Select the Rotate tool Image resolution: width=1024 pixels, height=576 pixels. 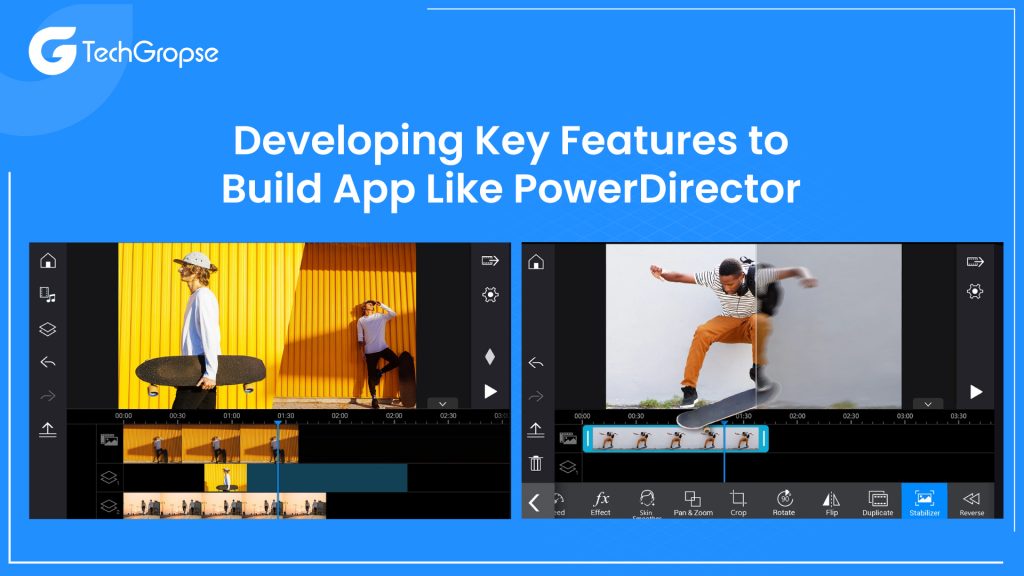point(784,500)
